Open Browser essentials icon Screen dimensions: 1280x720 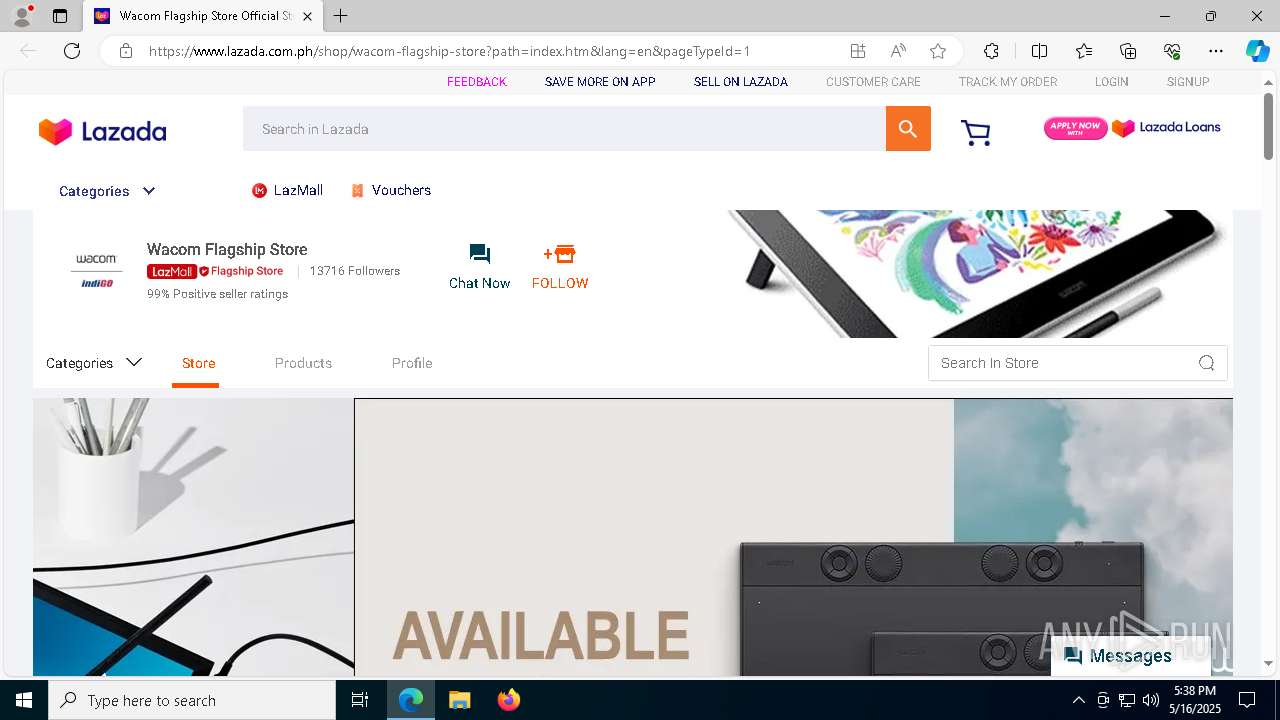tap(1172, 51)
